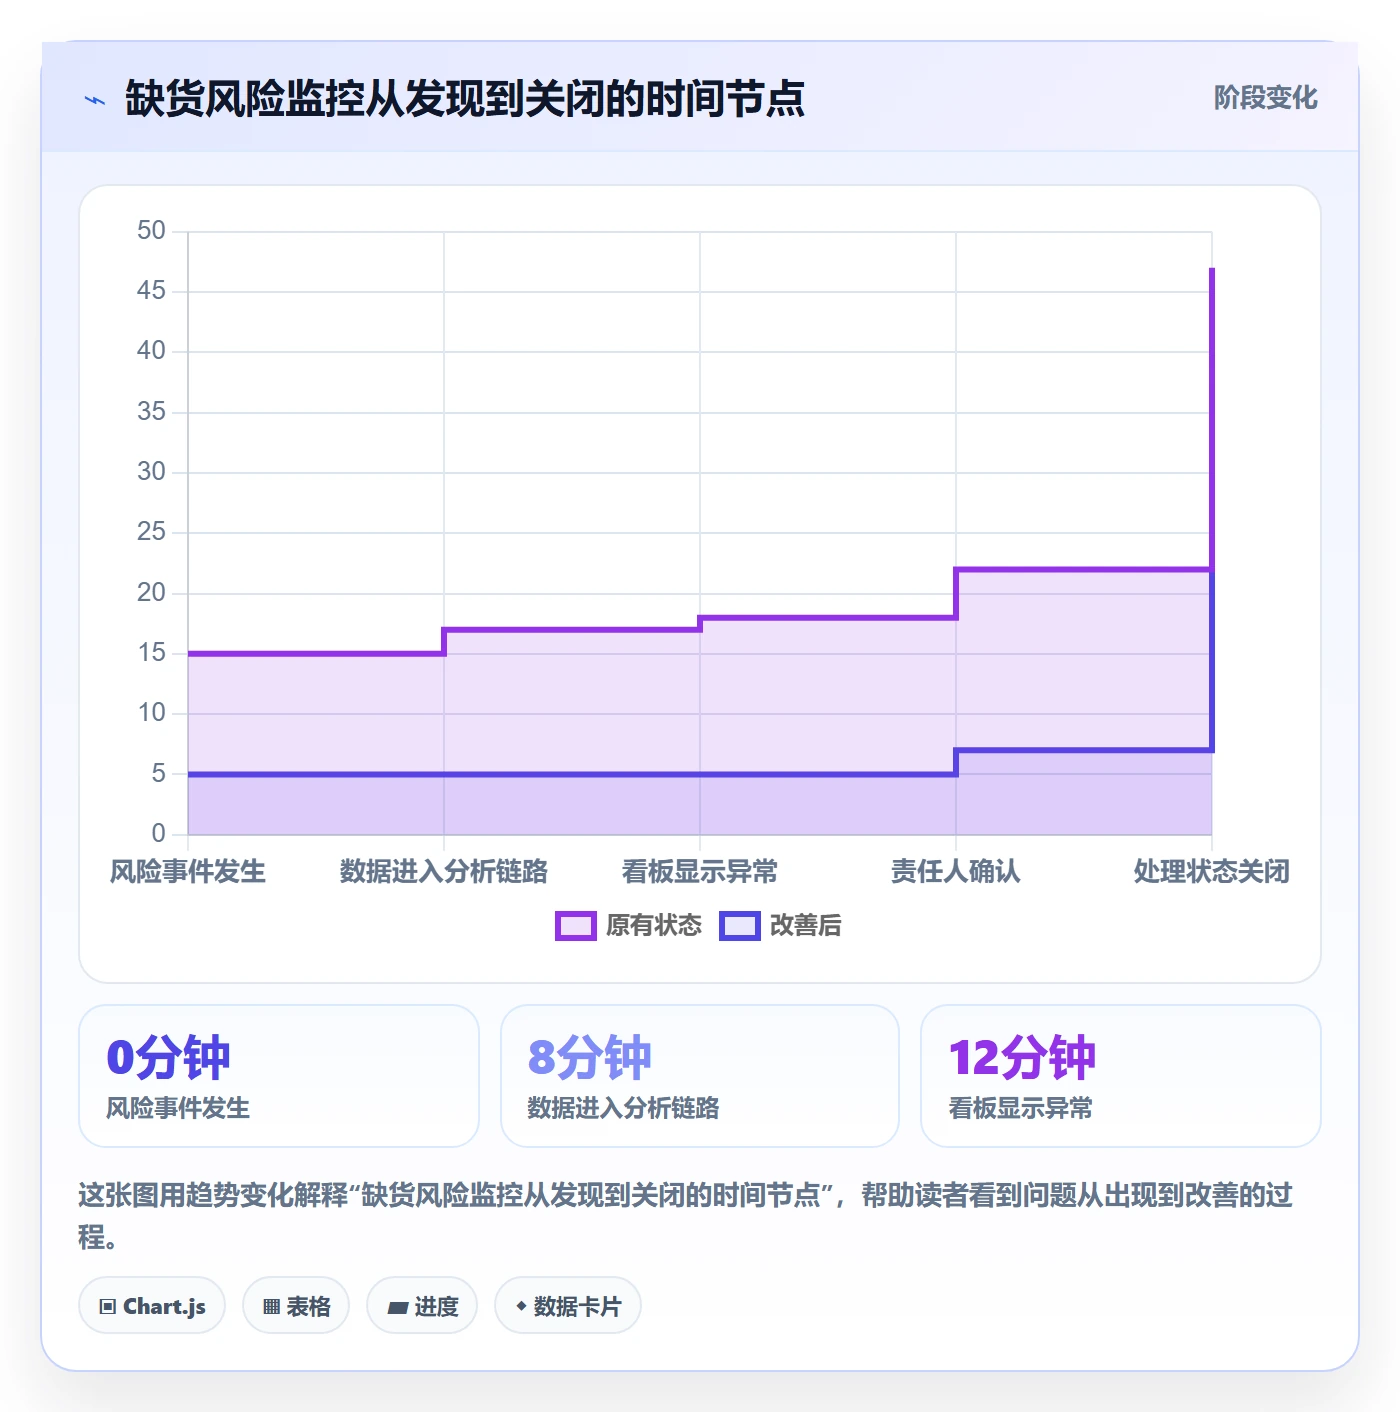Viewport: 1400px width, 1412px height.
Task: Select the 进度 tag chip
Action: click(x=422, y=1305)
